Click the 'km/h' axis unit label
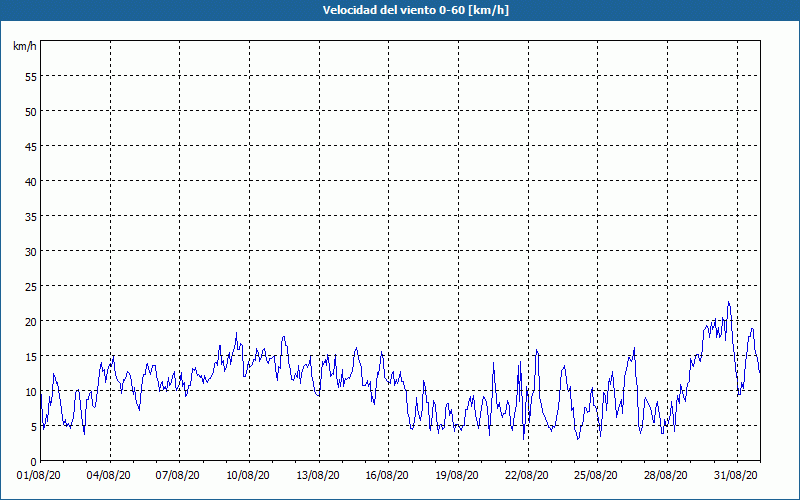This screenshot has height=500, width=800. pyautogui.click(x=24, y=46)
